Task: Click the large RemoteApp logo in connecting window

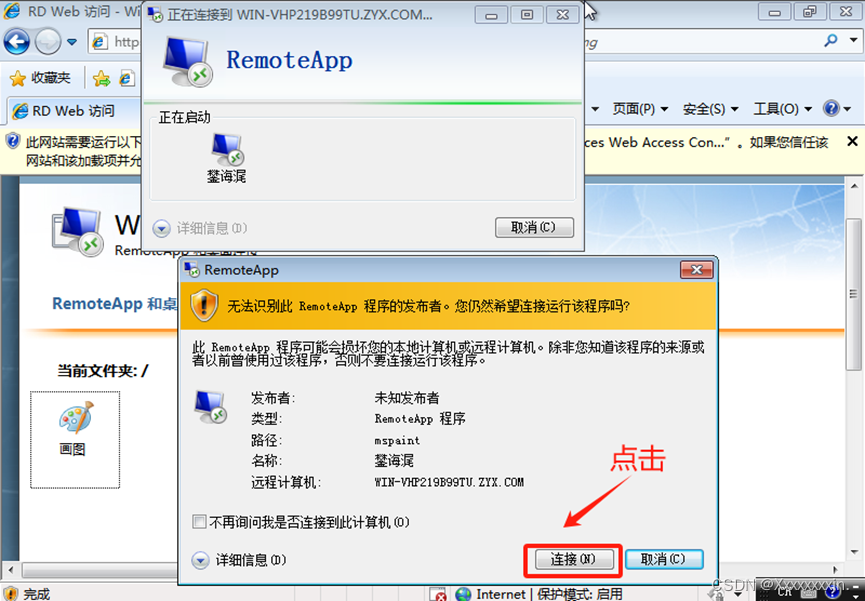Action: click(188, 62)
